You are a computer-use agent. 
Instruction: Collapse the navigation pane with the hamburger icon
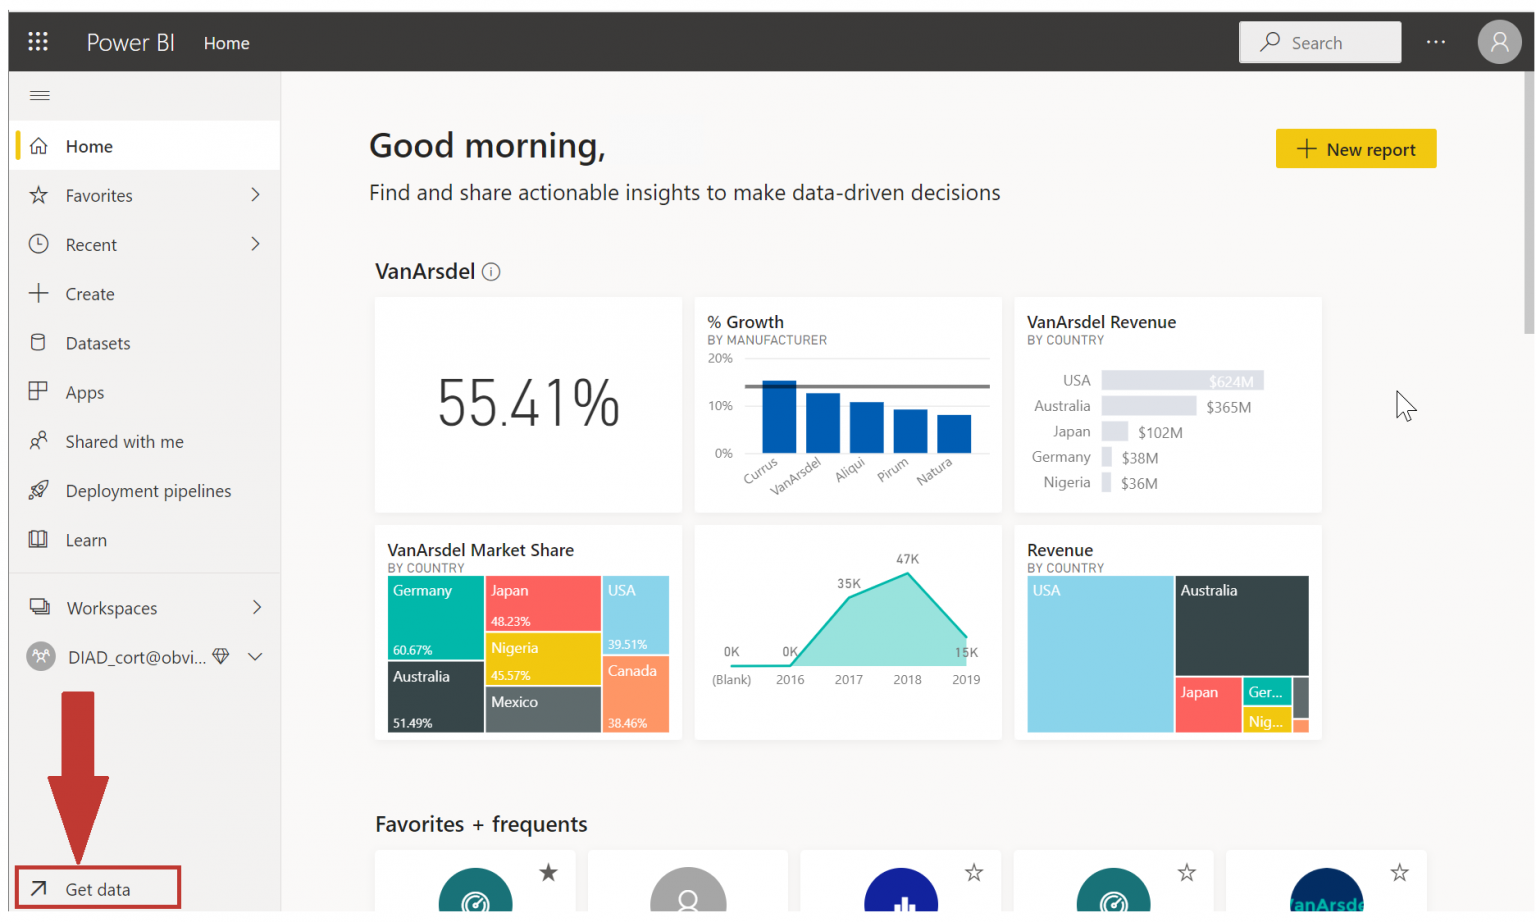pyautogui.click(x=40, y=95)
